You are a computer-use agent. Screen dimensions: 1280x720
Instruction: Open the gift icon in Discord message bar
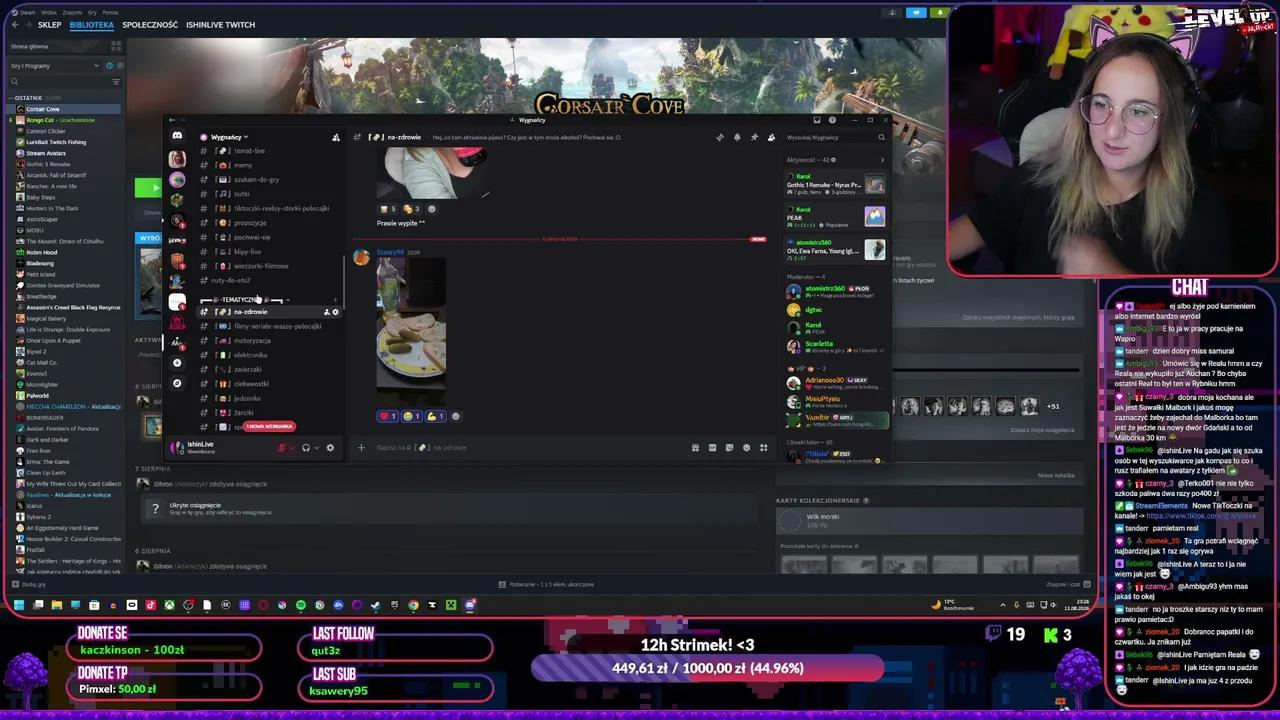(x=695, y=448)
